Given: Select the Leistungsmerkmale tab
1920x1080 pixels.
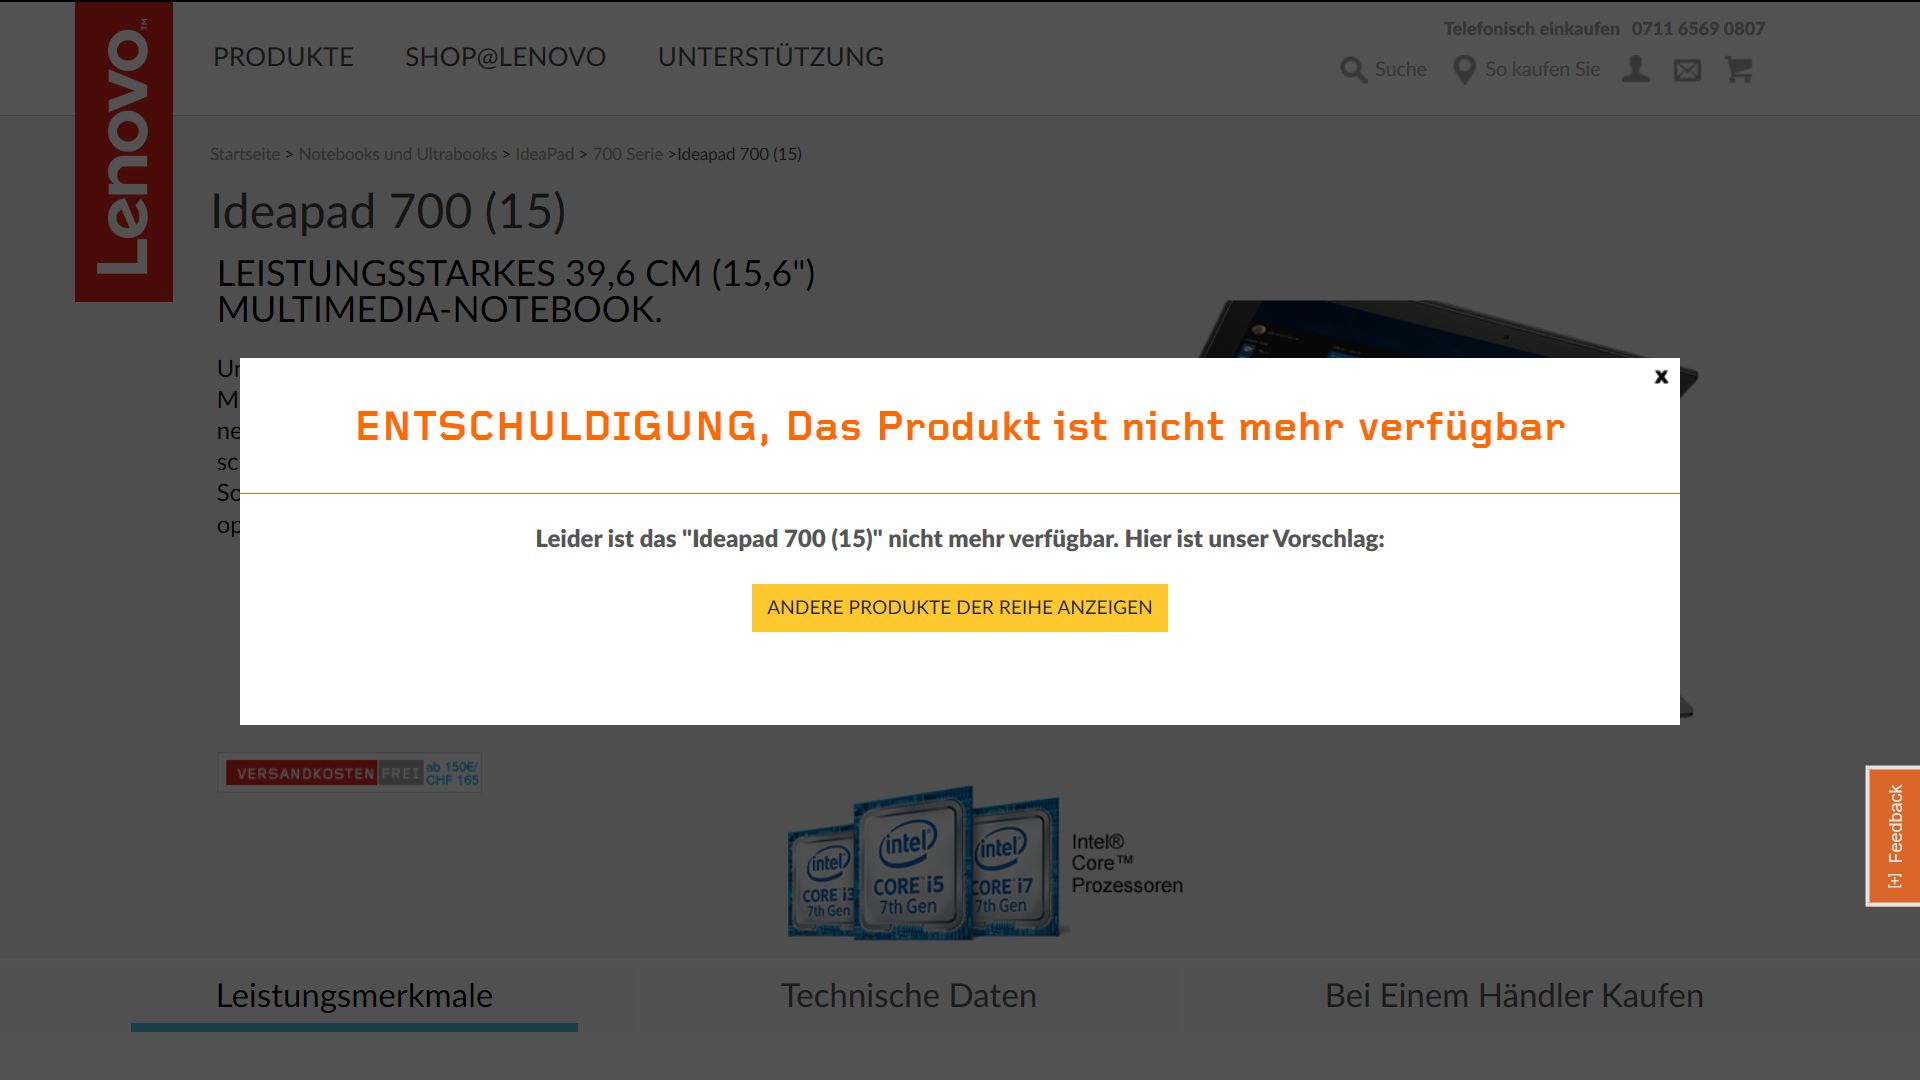Looking at the screenshot, I should point(354,996).
